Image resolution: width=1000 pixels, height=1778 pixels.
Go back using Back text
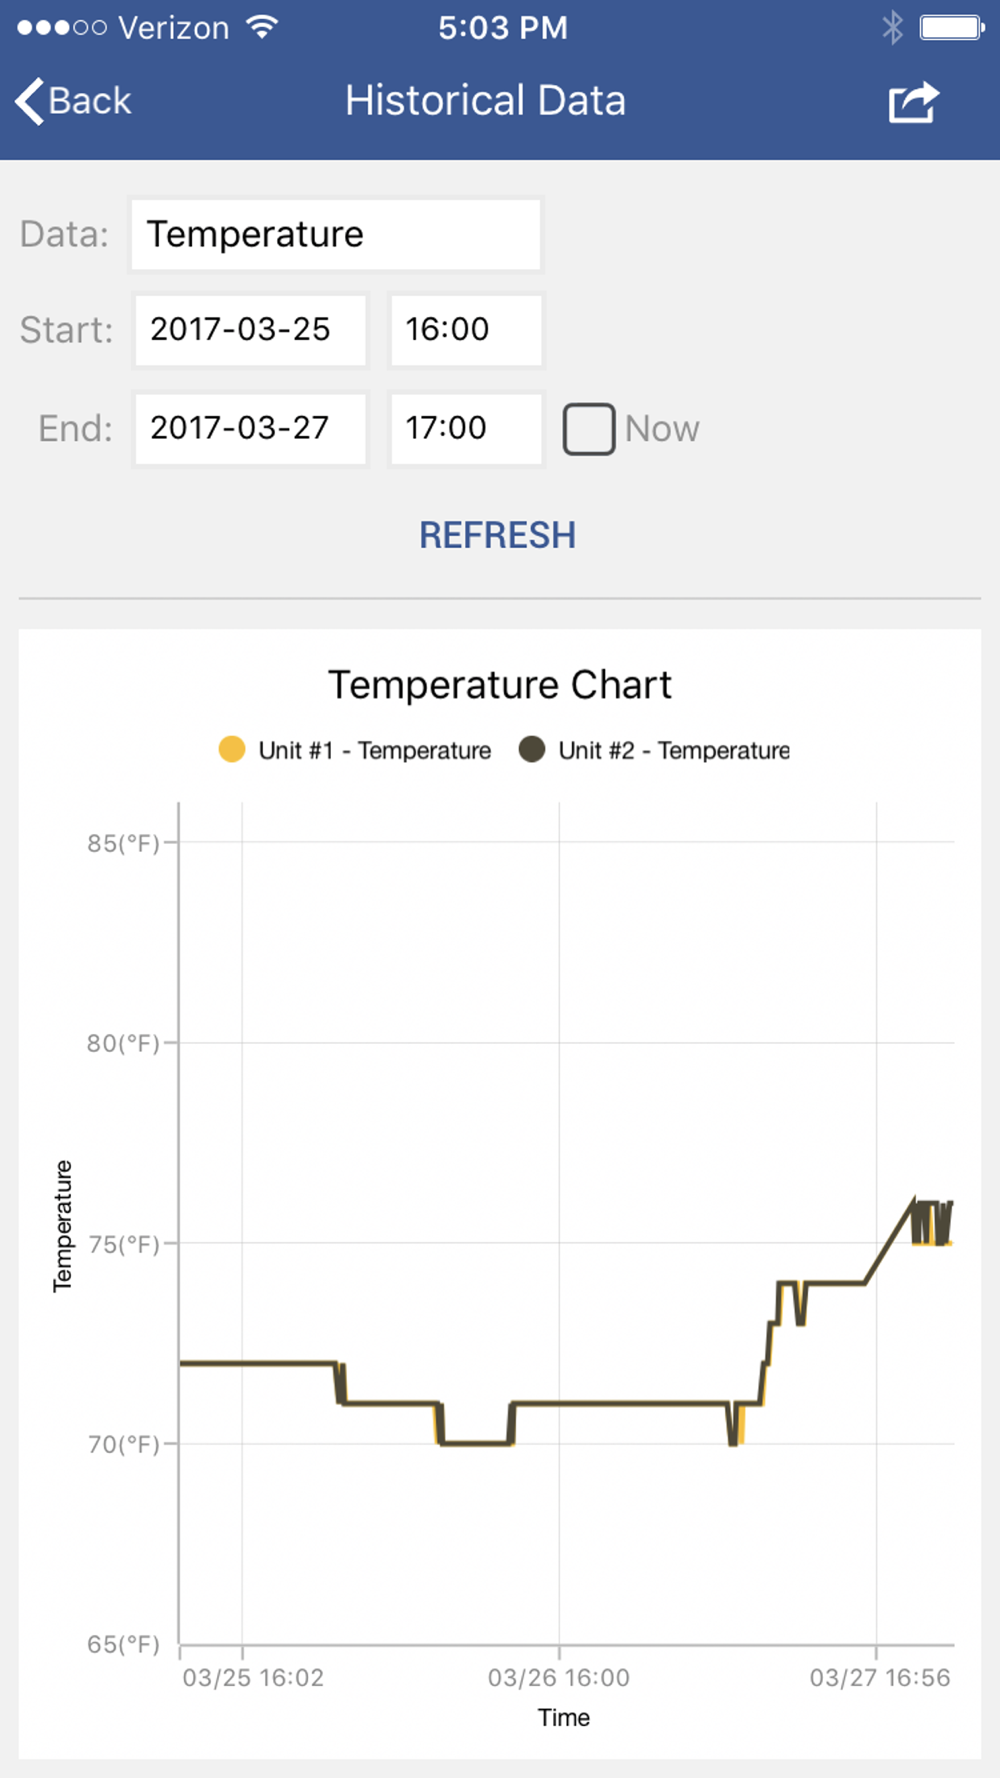coord(90,101)
